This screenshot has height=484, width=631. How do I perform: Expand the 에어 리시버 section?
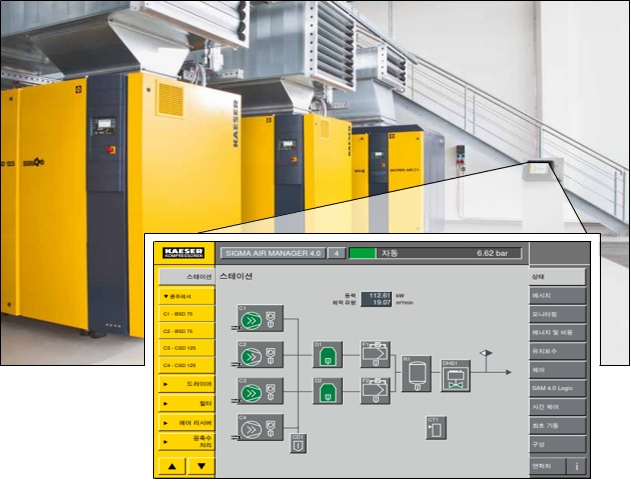(x=187, y=423)
